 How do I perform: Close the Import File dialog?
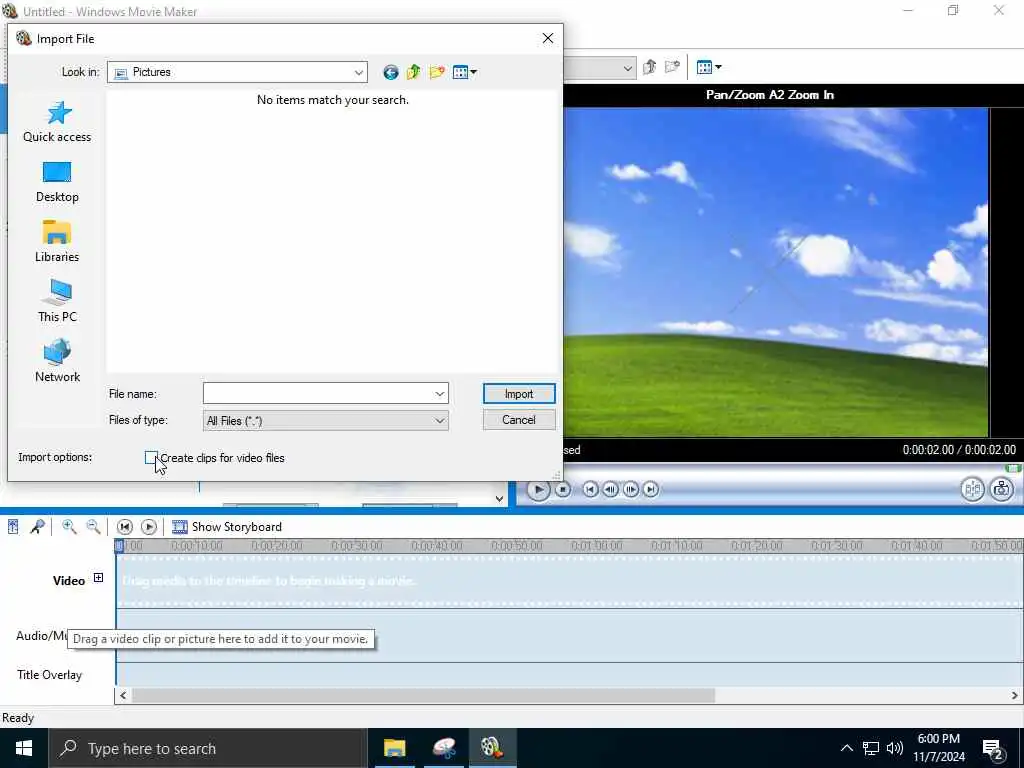[x=548, y=39]
